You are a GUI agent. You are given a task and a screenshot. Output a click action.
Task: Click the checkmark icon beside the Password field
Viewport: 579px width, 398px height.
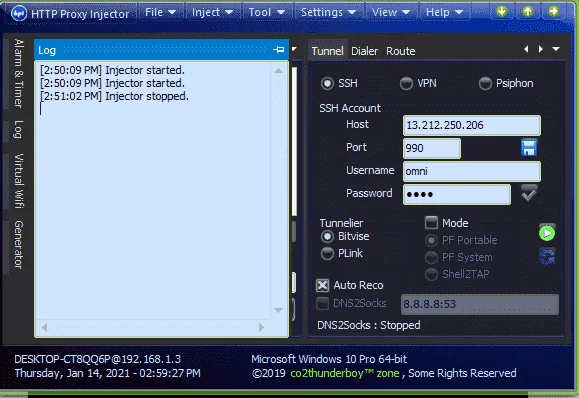529,193
